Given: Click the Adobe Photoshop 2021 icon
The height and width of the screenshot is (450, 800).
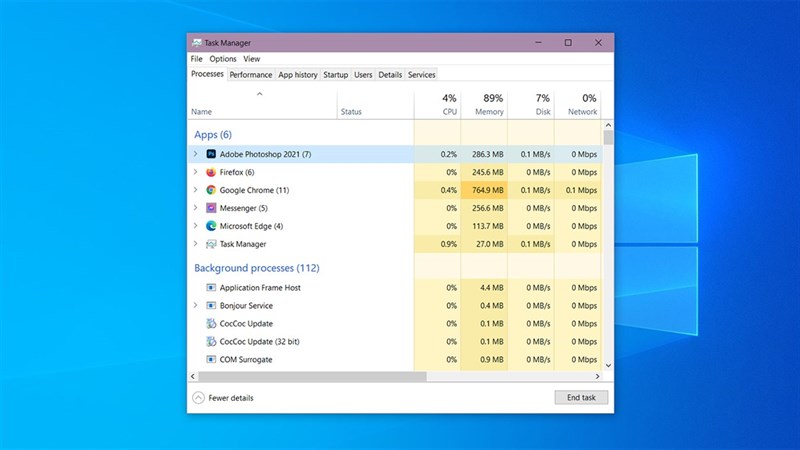Looking at the screenshot, I should (211, 154).
